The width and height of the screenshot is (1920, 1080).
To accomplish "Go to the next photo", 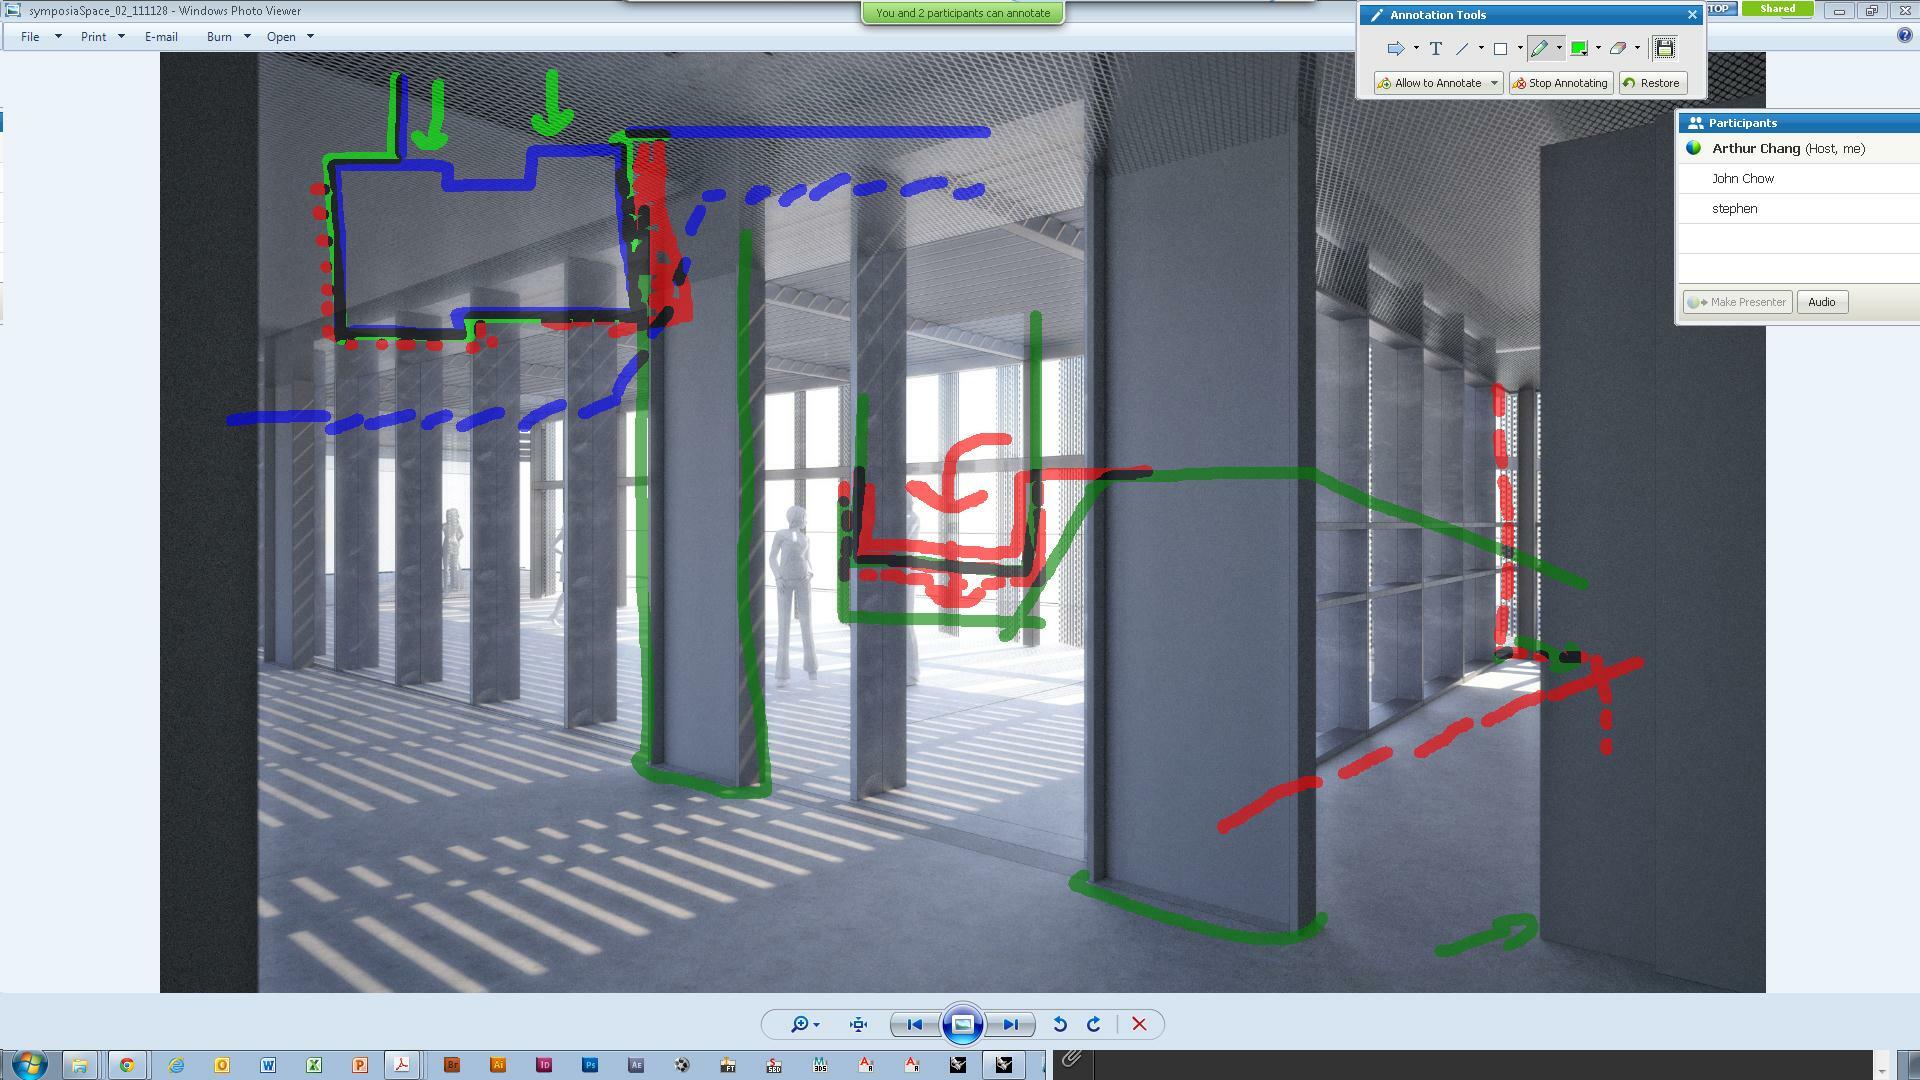I will pos(1010,1024).
